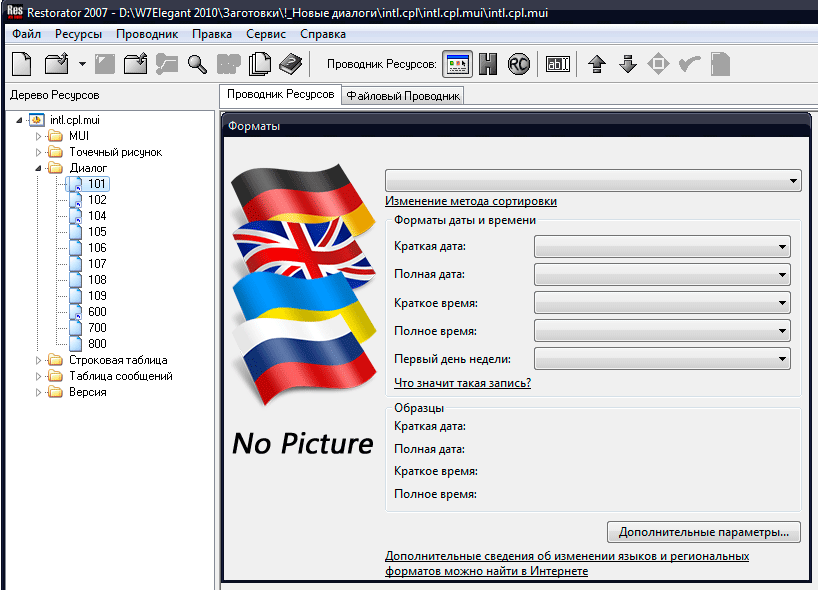Click the Restorator Res app icon
This screenshot has width=818, height=590.
coord(15,11)
